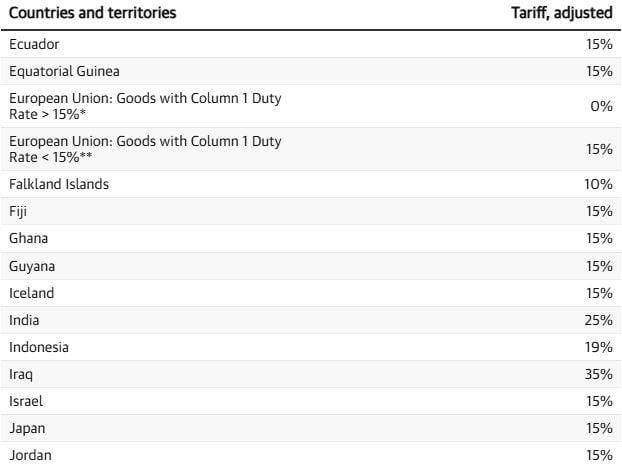The height and width of the screenshot is (474, 622).
Task: Click the "Tariff, adjusted" column header
Action: click(x=562, y=13)
